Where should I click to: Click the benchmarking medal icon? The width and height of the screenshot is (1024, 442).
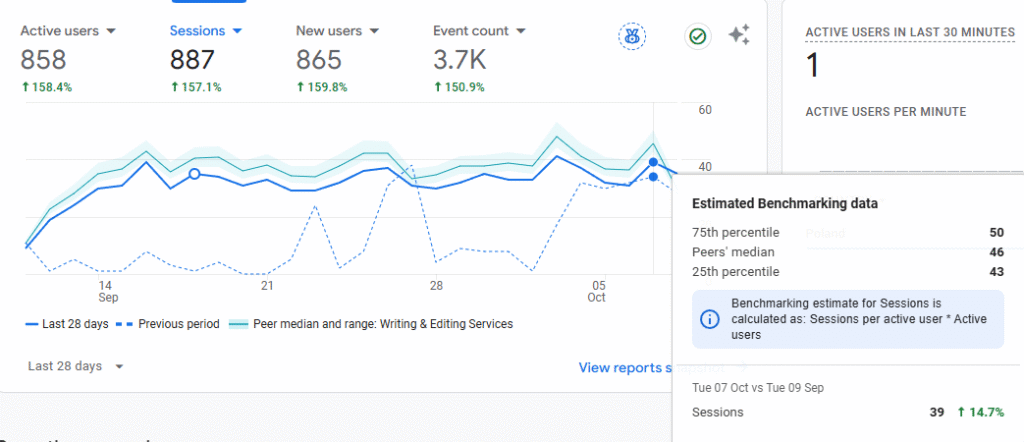632,36
